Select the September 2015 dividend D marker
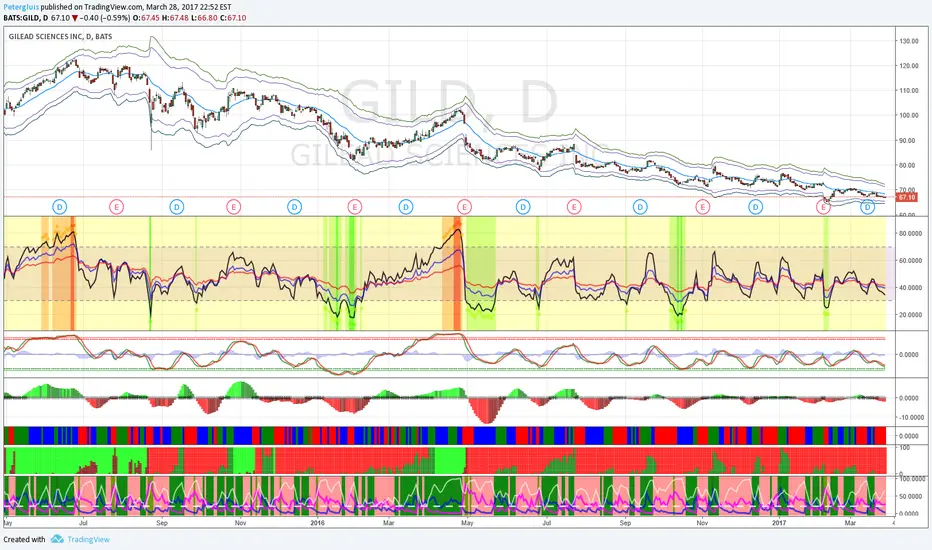Screen dimensions: 932x550 click(177, 207)
